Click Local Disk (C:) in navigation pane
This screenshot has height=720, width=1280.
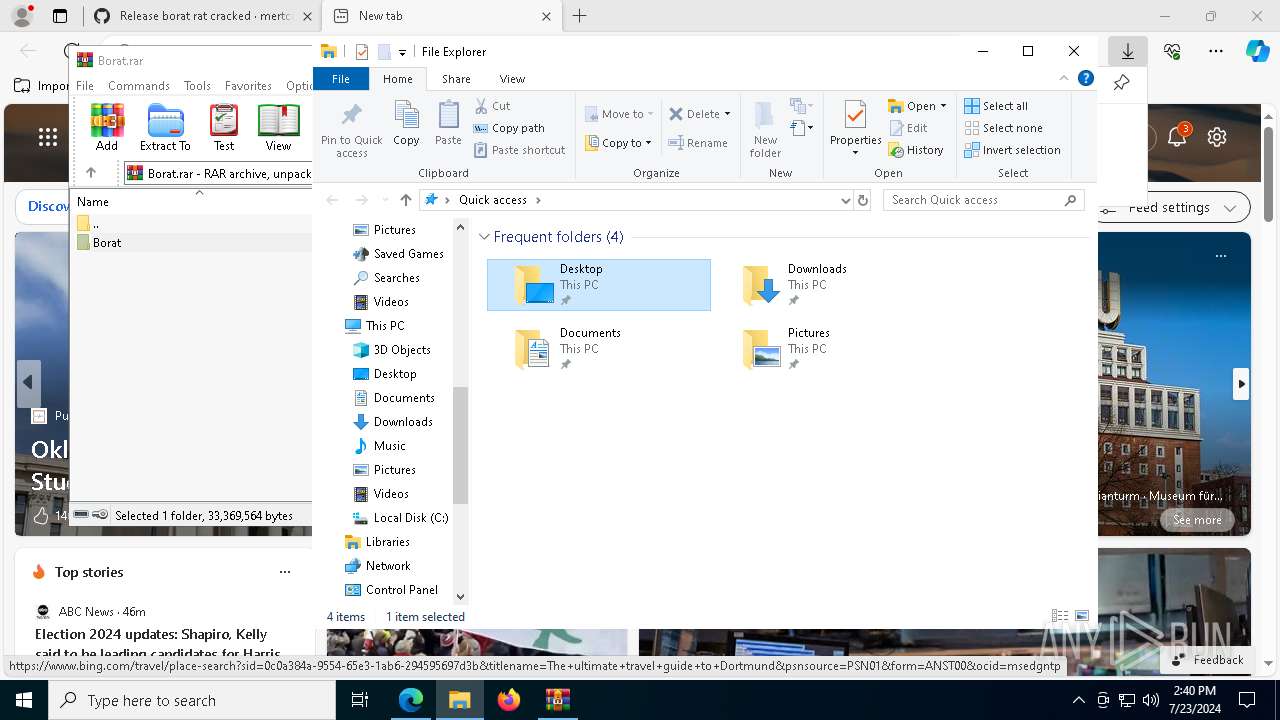tap(400, 518)
